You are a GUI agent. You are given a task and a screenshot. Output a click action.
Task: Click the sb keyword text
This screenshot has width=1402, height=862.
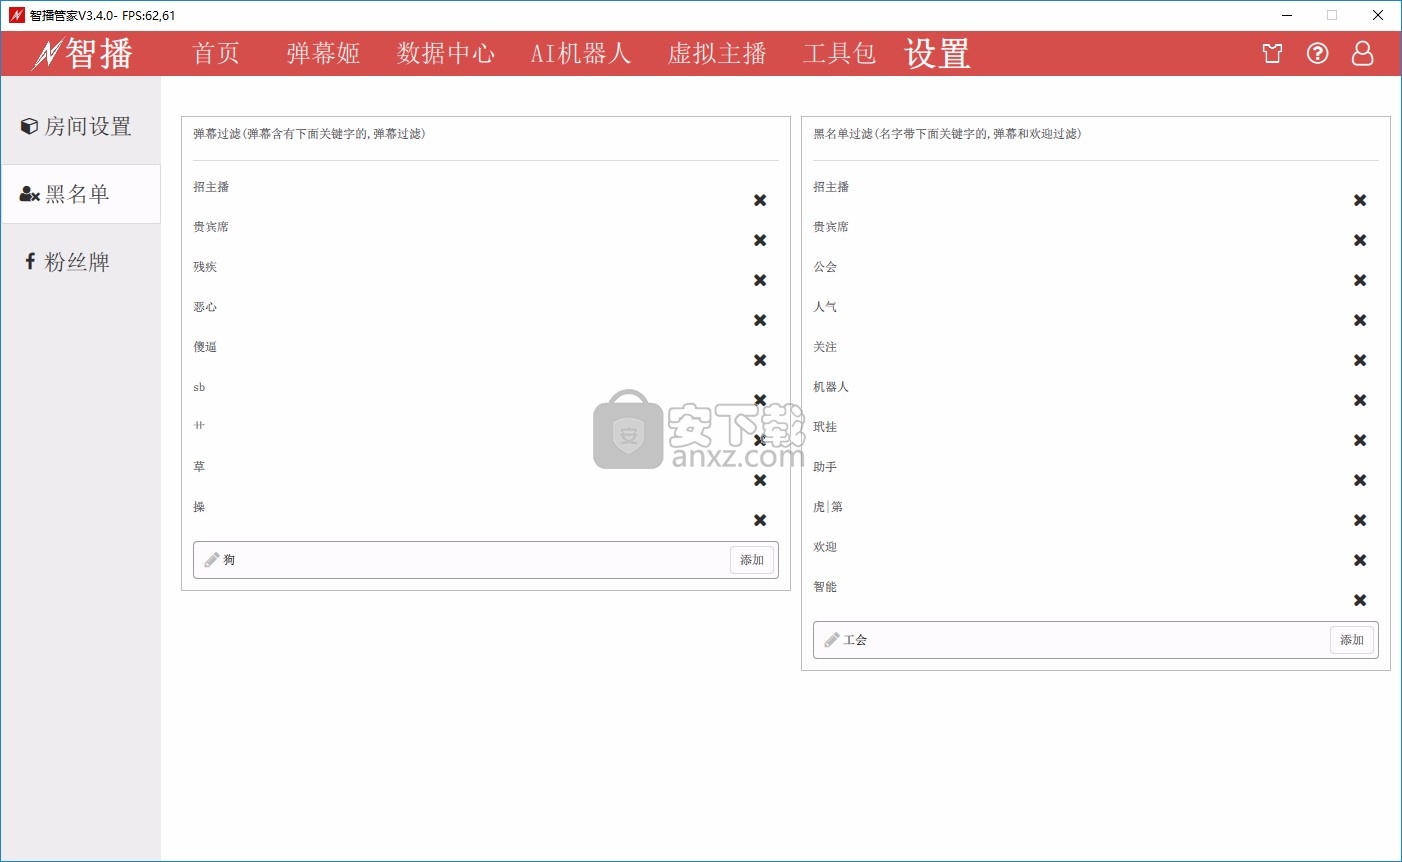pyautogui.click(x=199, y=387)
